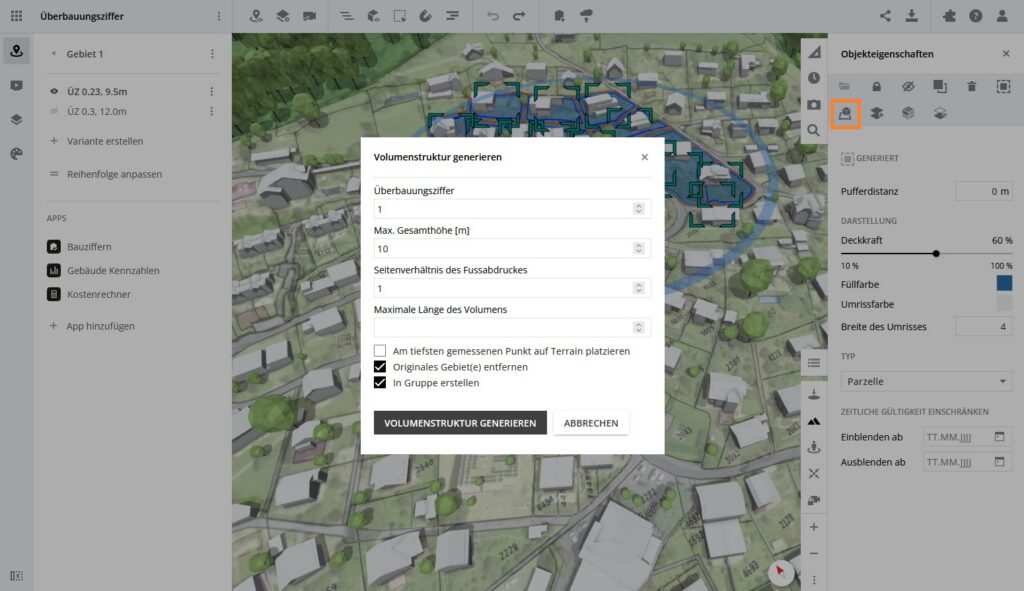
Task: Click the undo arrow in top toolbar
Action: pyautogui.click(x=492, y=16)
